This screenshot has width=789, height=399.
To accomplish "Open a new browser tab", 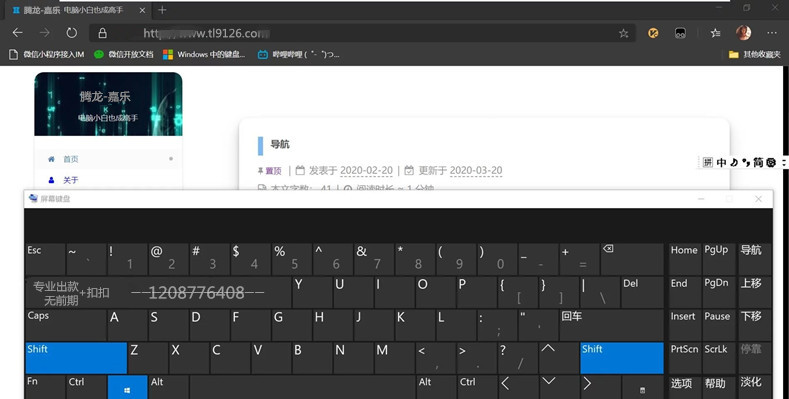I will click(x=162, y=10).
